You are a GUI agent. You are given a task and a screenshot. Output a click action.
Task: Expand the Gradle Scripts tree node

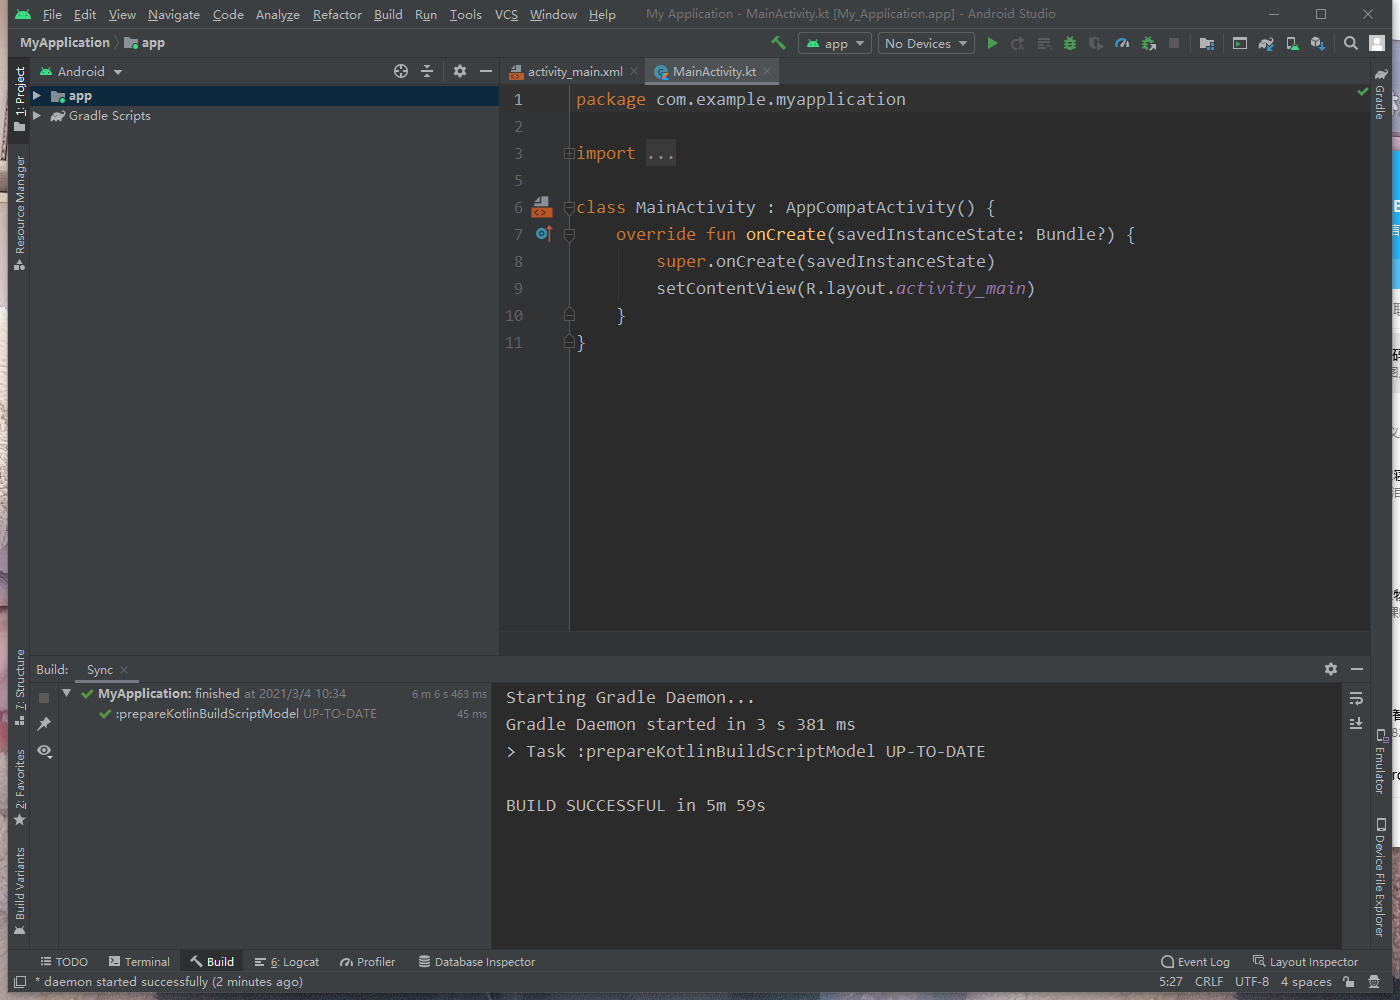pos(37,116)
